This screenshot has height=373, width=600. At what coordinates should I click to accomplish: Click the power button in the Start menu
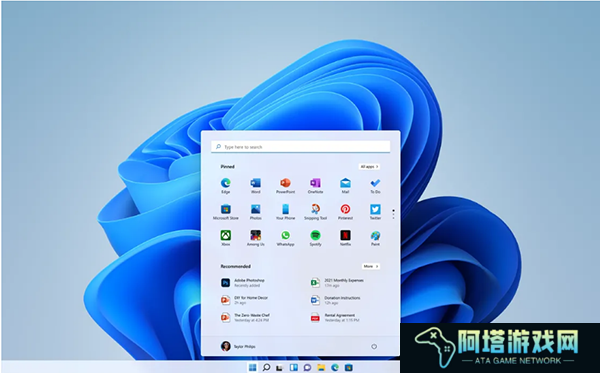(x=374, y=346)
